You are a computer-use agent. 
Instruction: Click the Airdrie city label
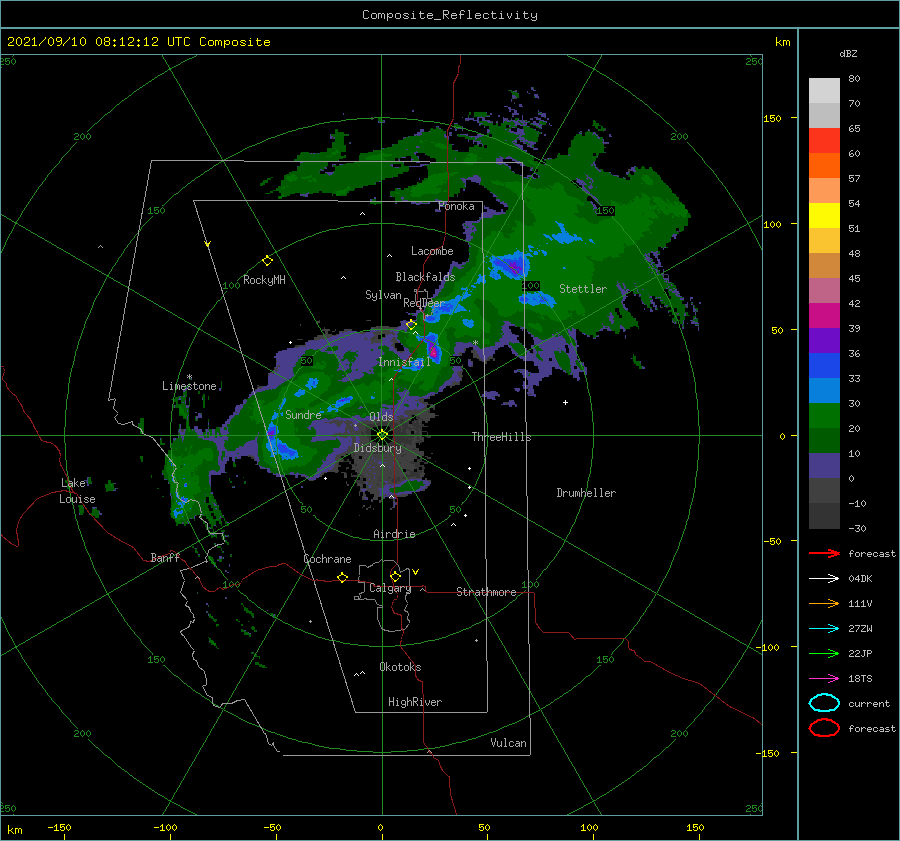point(394,534)
